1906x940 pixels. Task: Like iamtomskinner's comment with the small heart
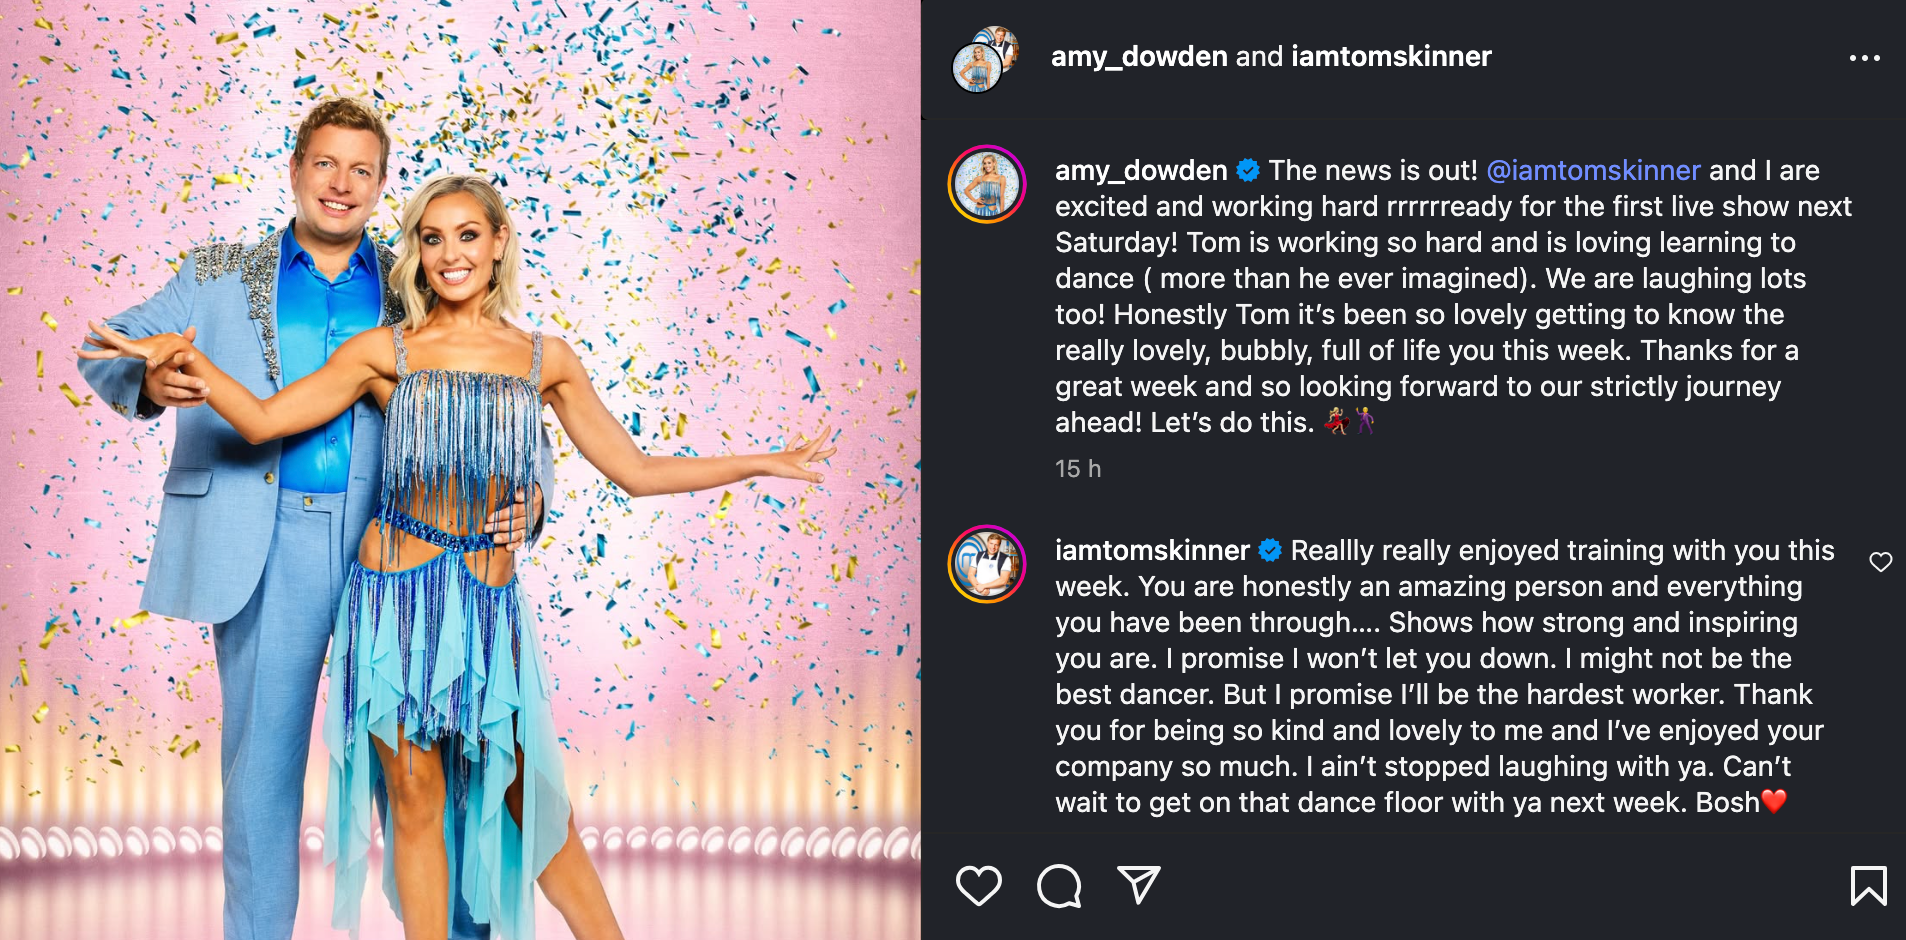point(1883,561)
